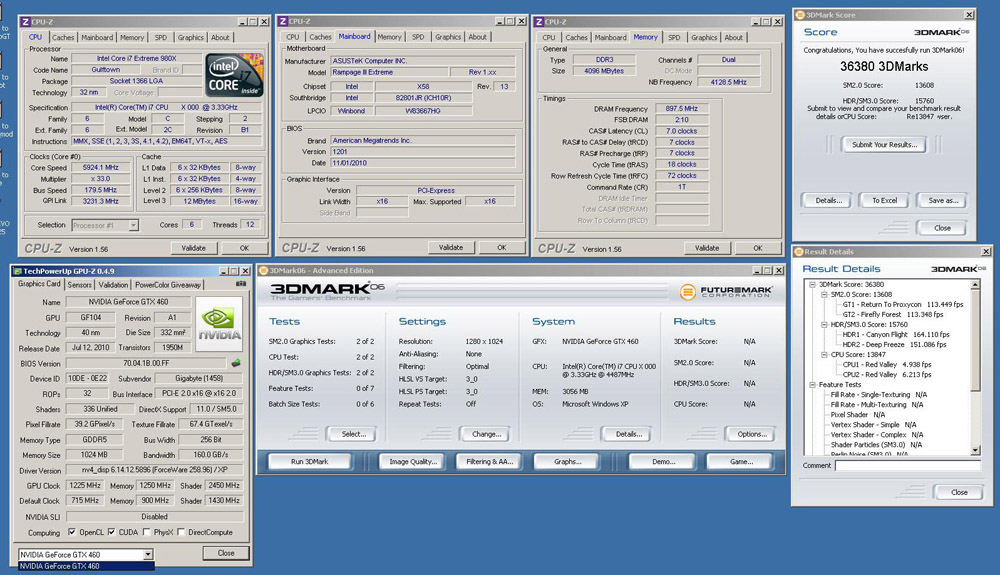Image resolution: width=1000 pixels, height=575 pixels.
Task: Click the green BIOS save chip icon
Action: pos(236,363)
